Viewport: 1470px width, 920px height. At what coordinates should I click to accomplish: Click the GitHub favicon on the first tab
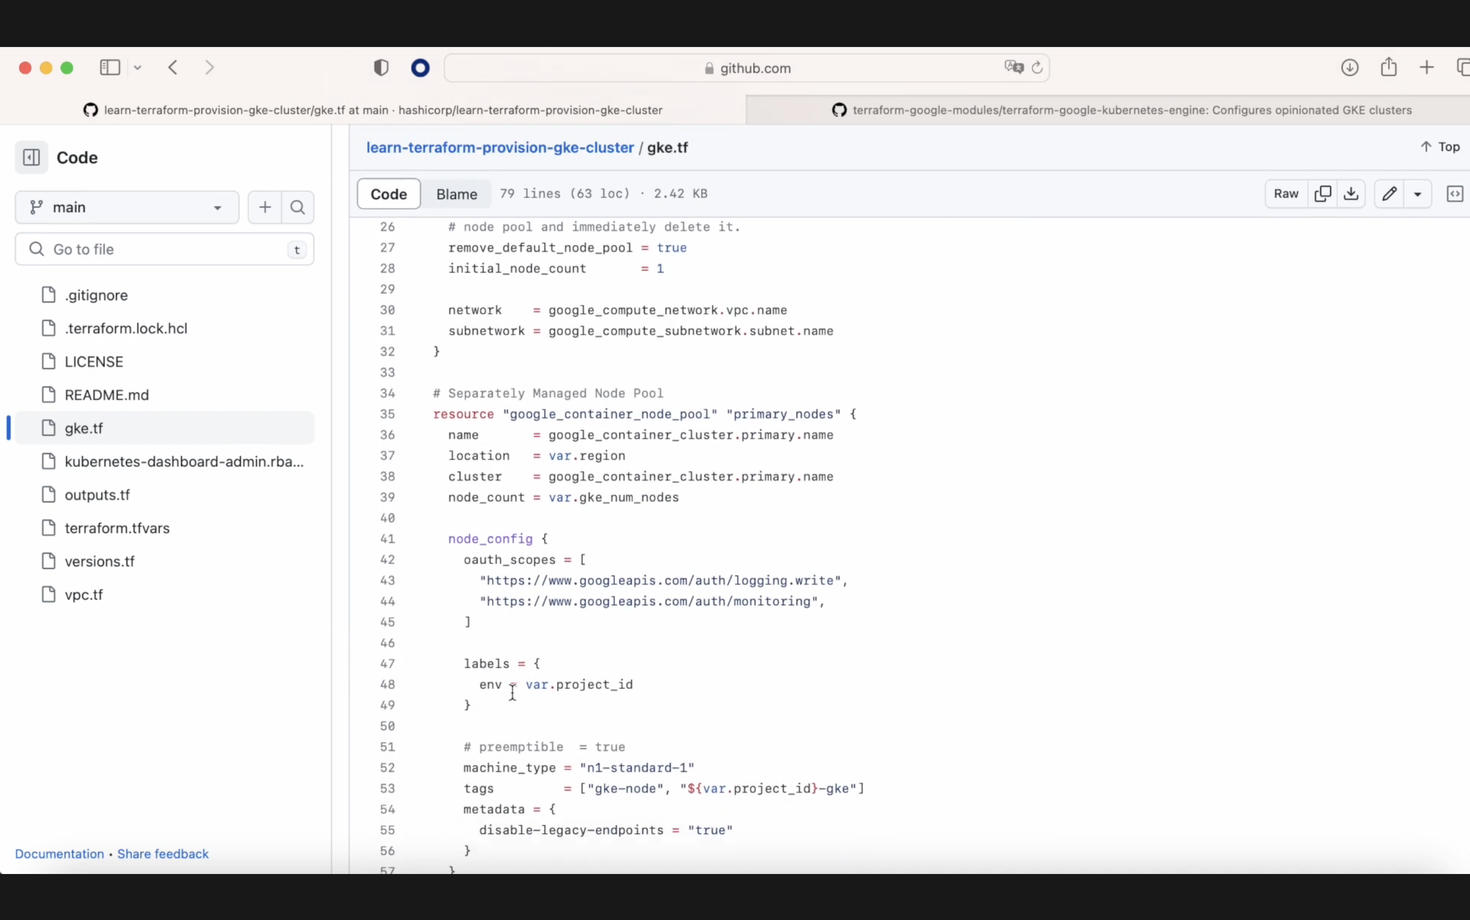click(90, 110)
